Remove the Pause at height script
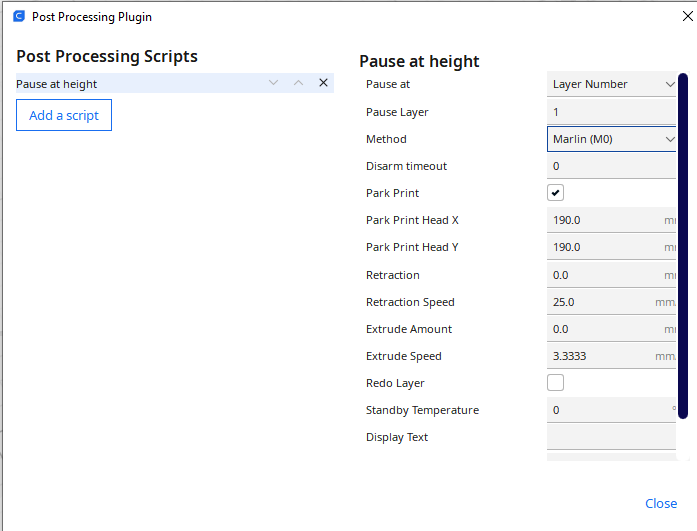 coord(323,83)
